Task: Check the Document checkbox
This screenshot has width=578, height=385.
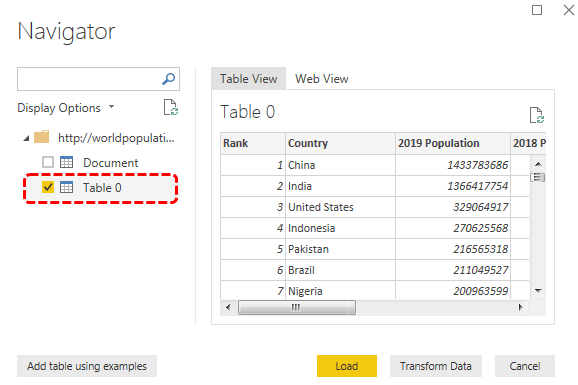Action: tap(48, 162)
